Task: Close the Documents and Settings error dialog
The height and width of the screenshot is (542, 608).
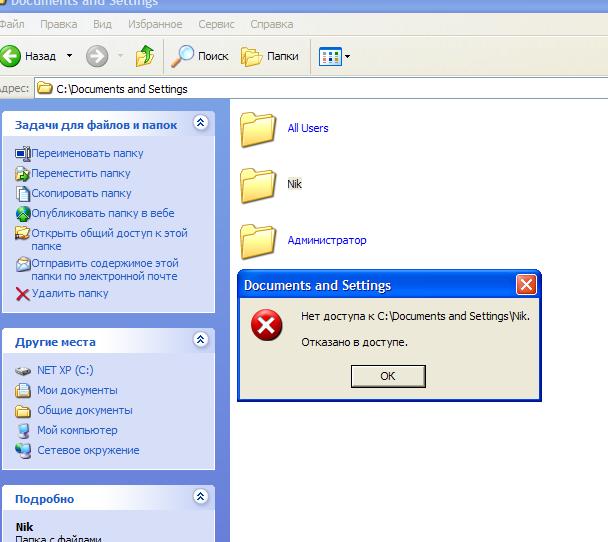Action: tap(526, 285)
